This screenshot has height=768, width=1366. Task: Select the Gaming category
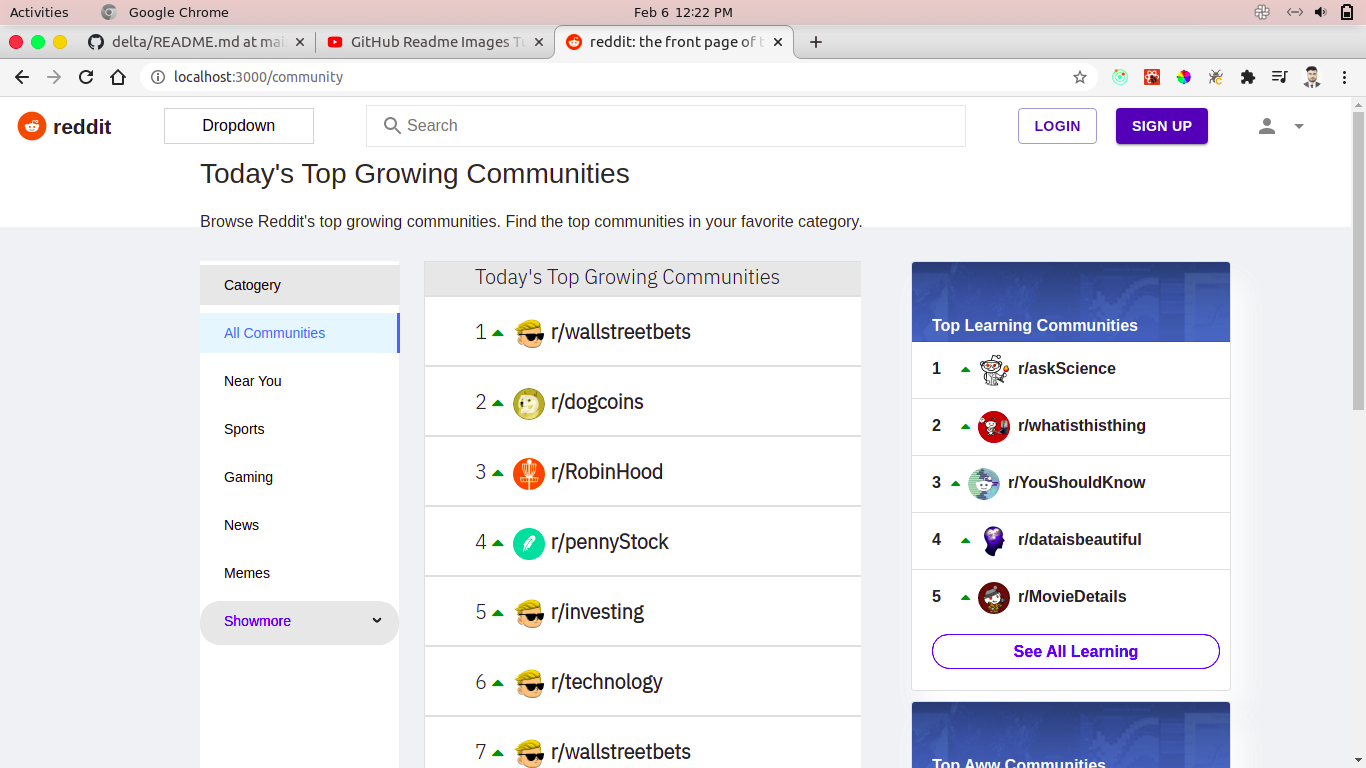[x=299, y=477]
